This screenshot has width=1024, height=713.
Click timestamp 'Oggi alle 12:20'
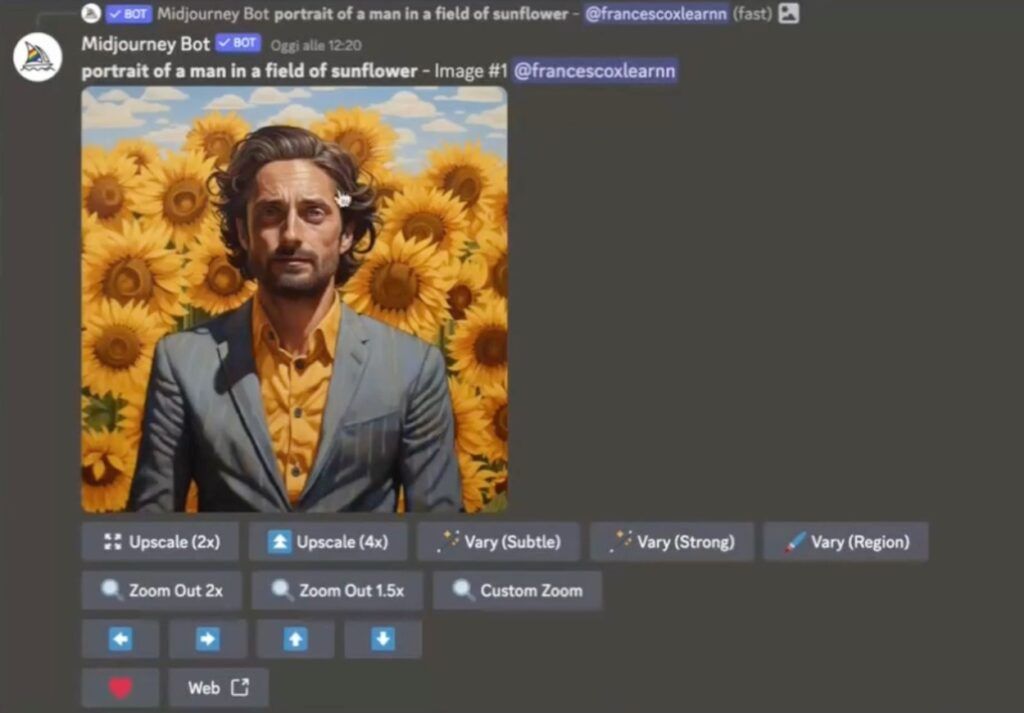316,45
